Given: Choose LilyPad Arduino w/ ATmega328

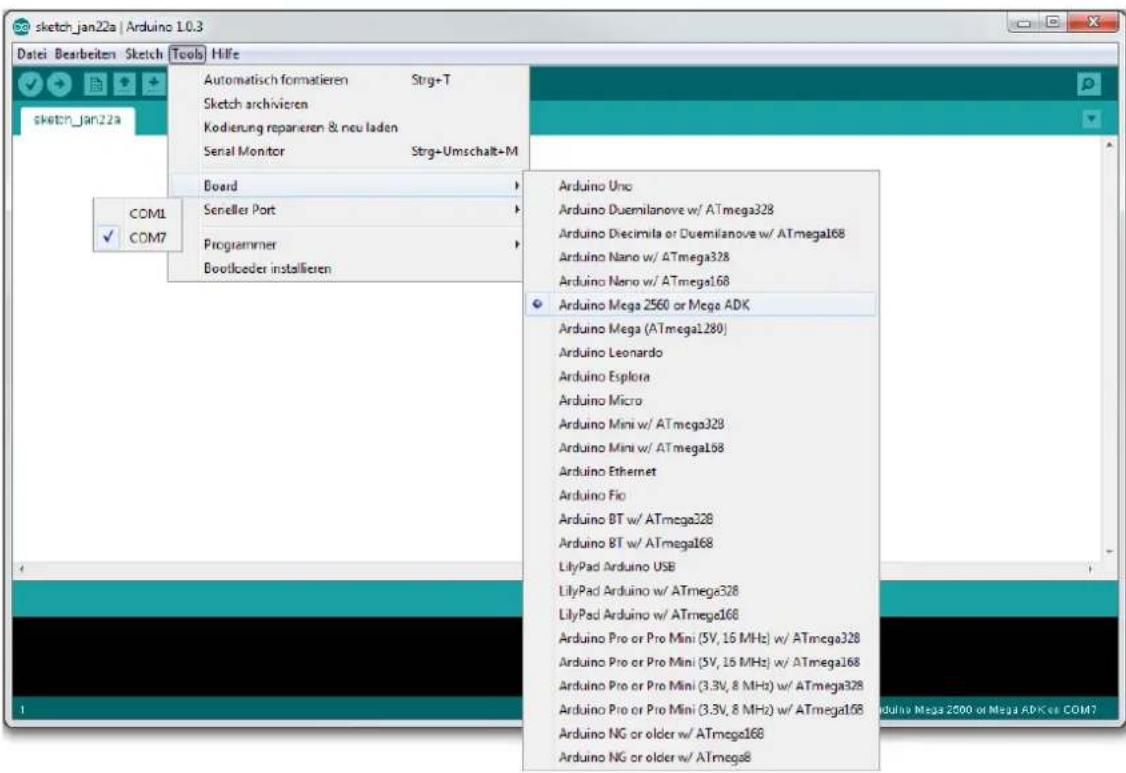Looking at the screenshot, I should [x=701, y=591].
